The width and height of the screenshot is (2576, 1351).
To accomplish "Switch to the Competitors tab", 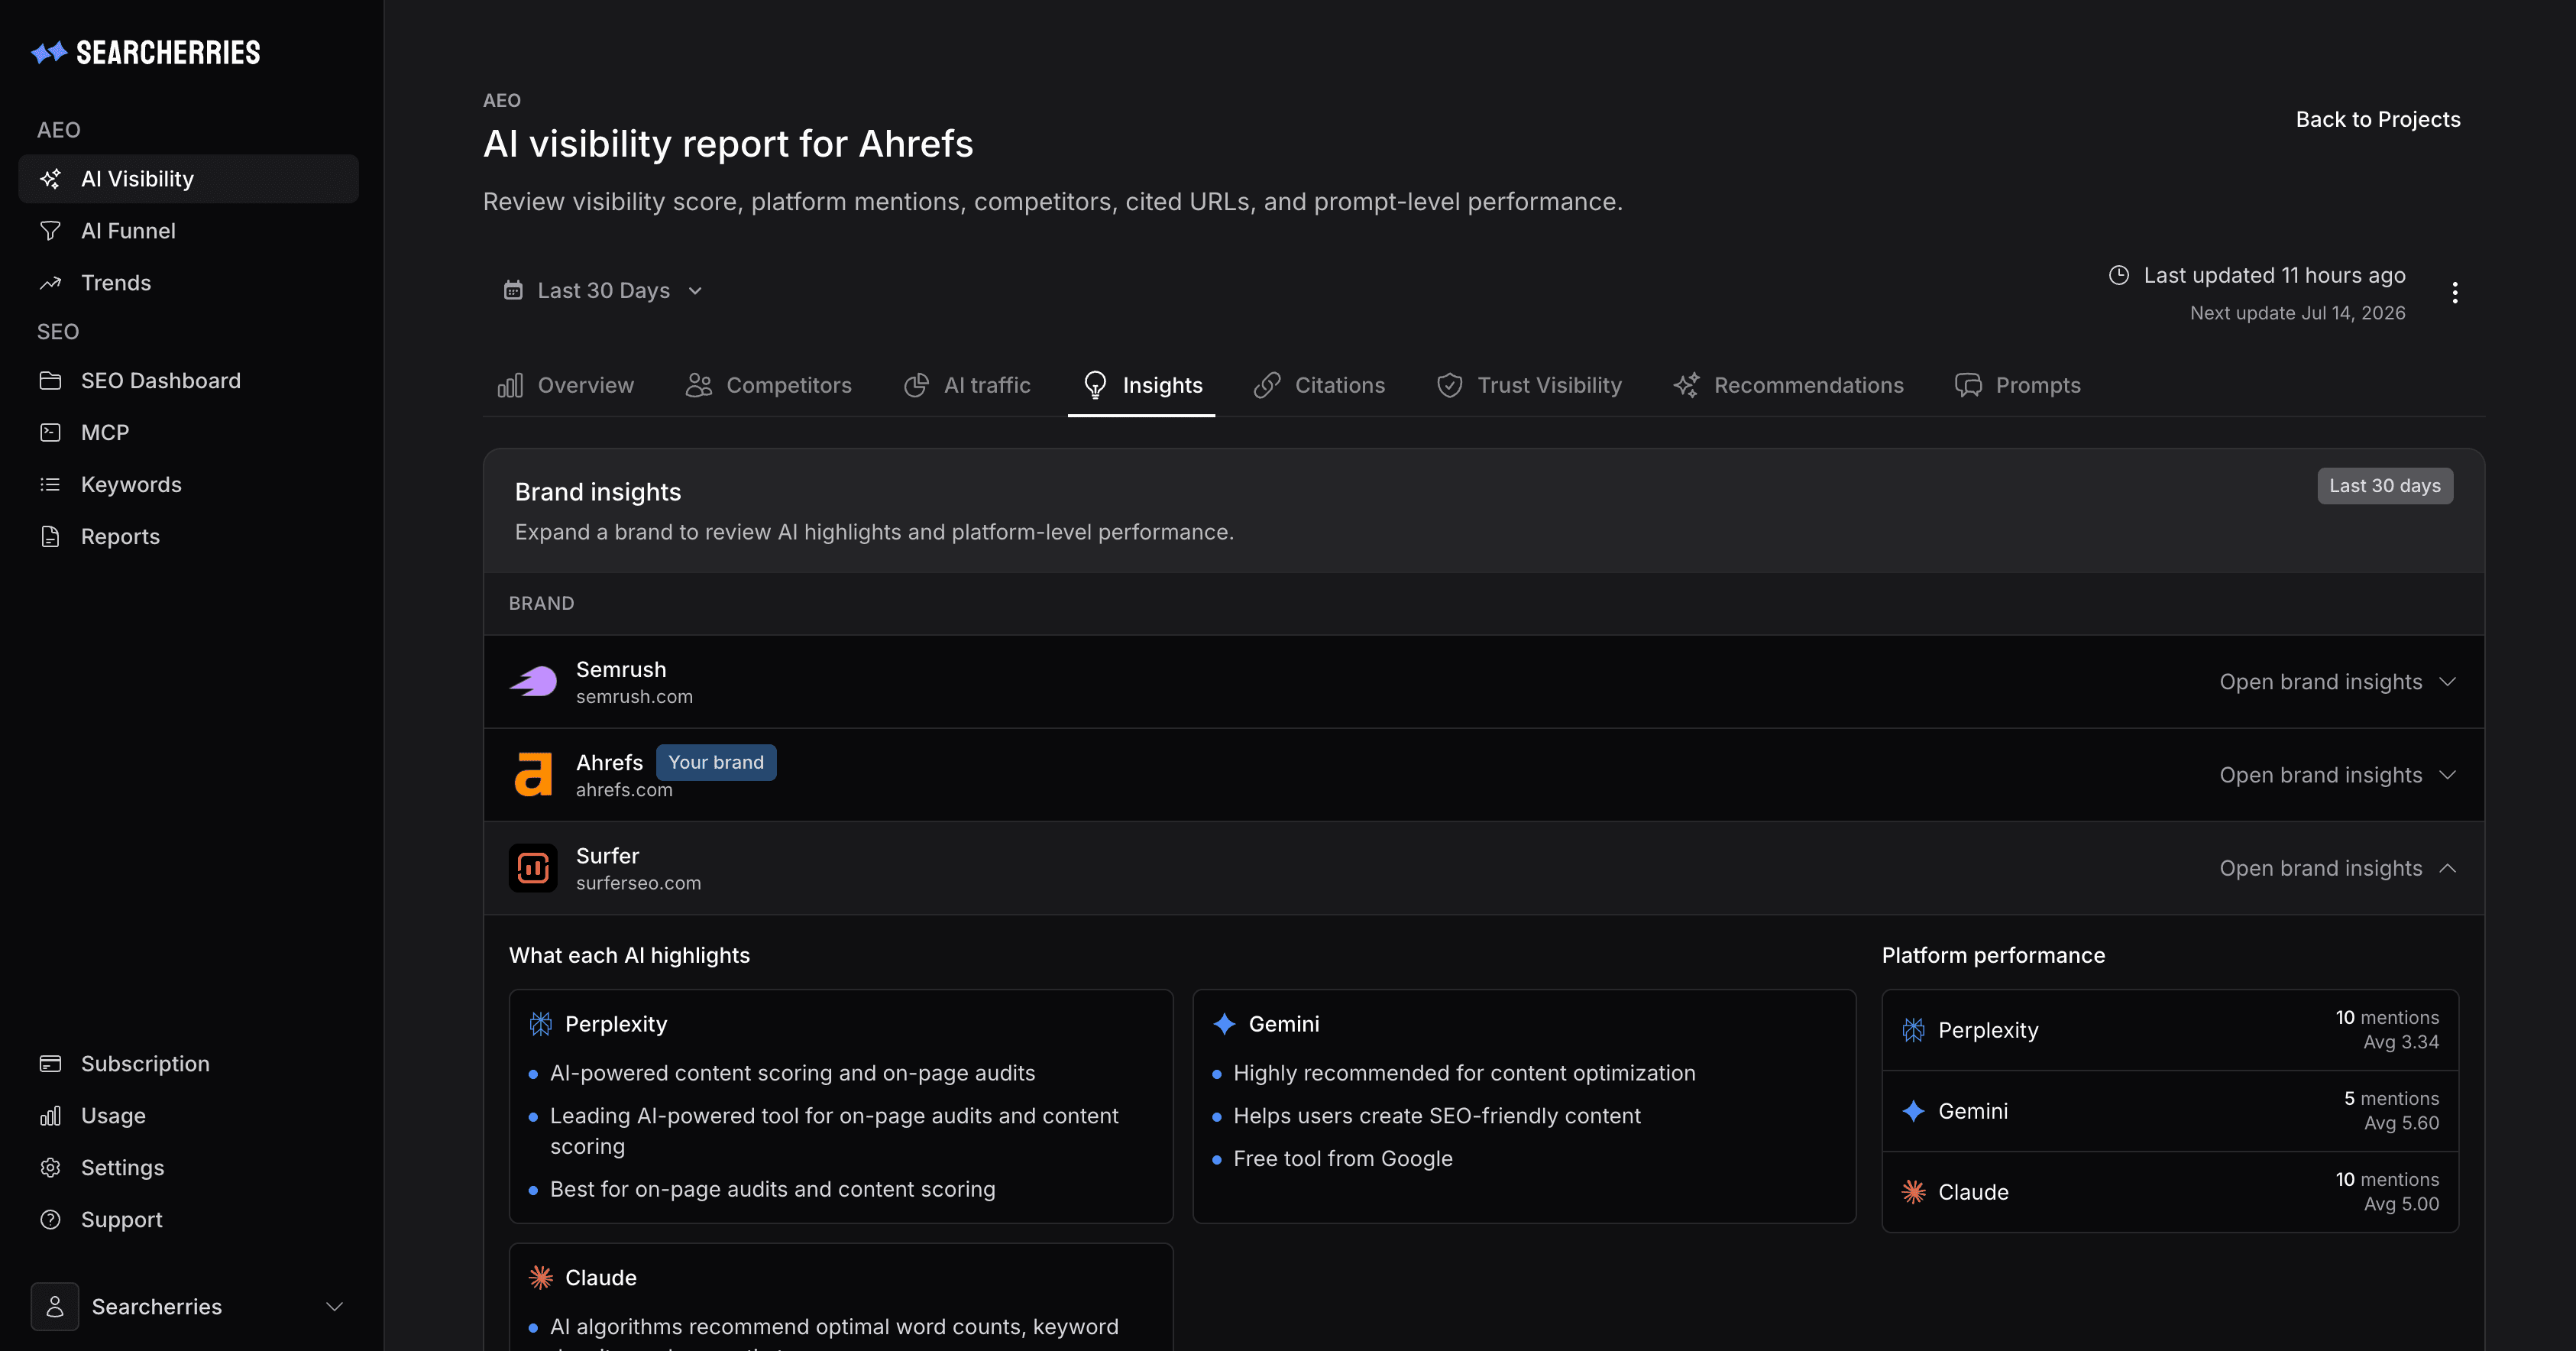I will point(769,386).
